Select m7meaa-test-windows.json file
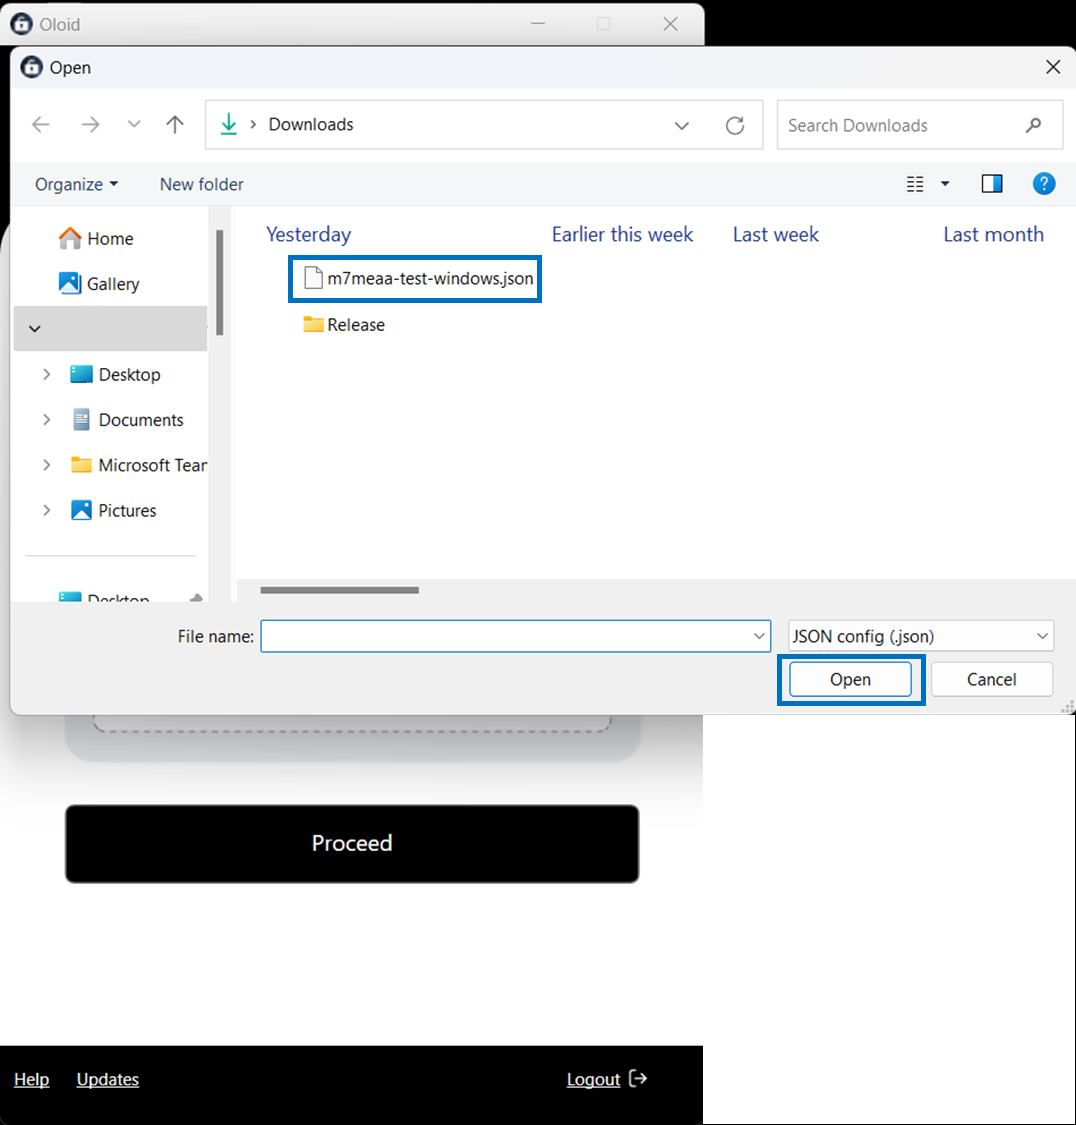Screen dimensions: 1076x1125 [419, 278]
